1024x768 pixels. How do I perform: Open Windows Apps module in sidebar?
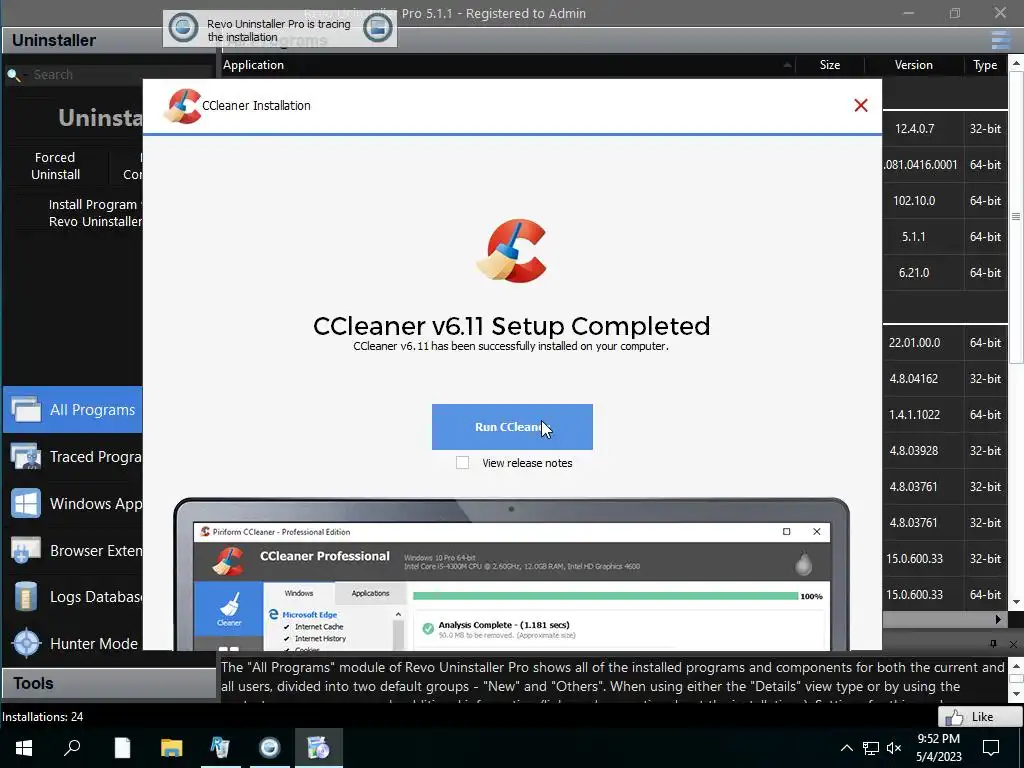(x=72, y=504)
